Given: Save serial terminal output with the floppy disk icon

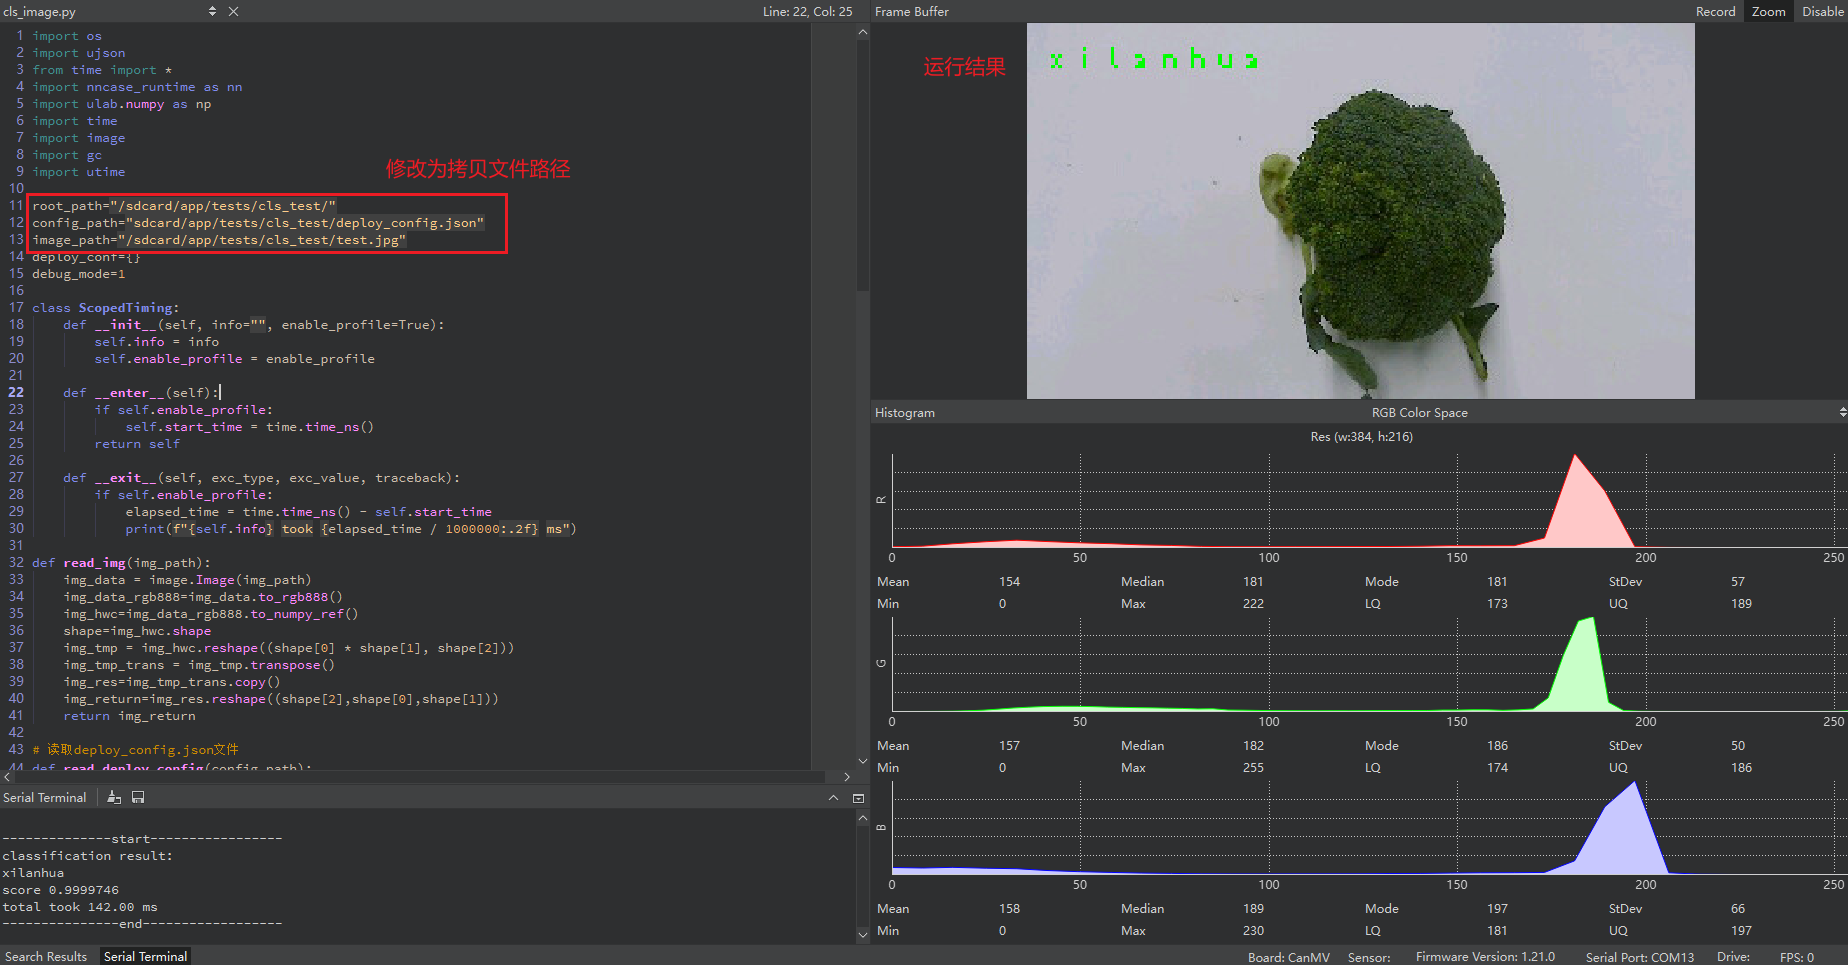Looking at the screenshot, I should [138, 797].
